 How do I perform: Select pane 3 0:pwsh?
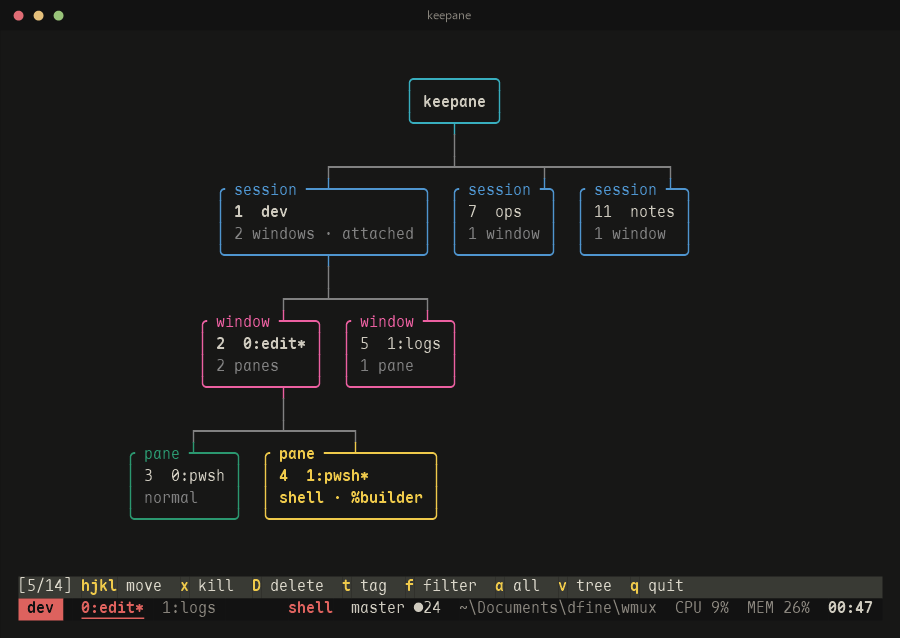coord(184,485)
